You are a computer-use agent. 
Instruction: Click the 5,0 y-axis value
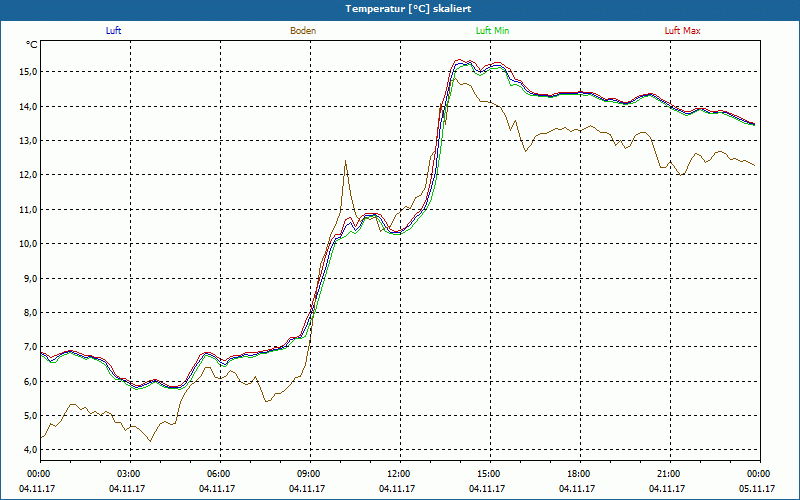coord(30,415)
